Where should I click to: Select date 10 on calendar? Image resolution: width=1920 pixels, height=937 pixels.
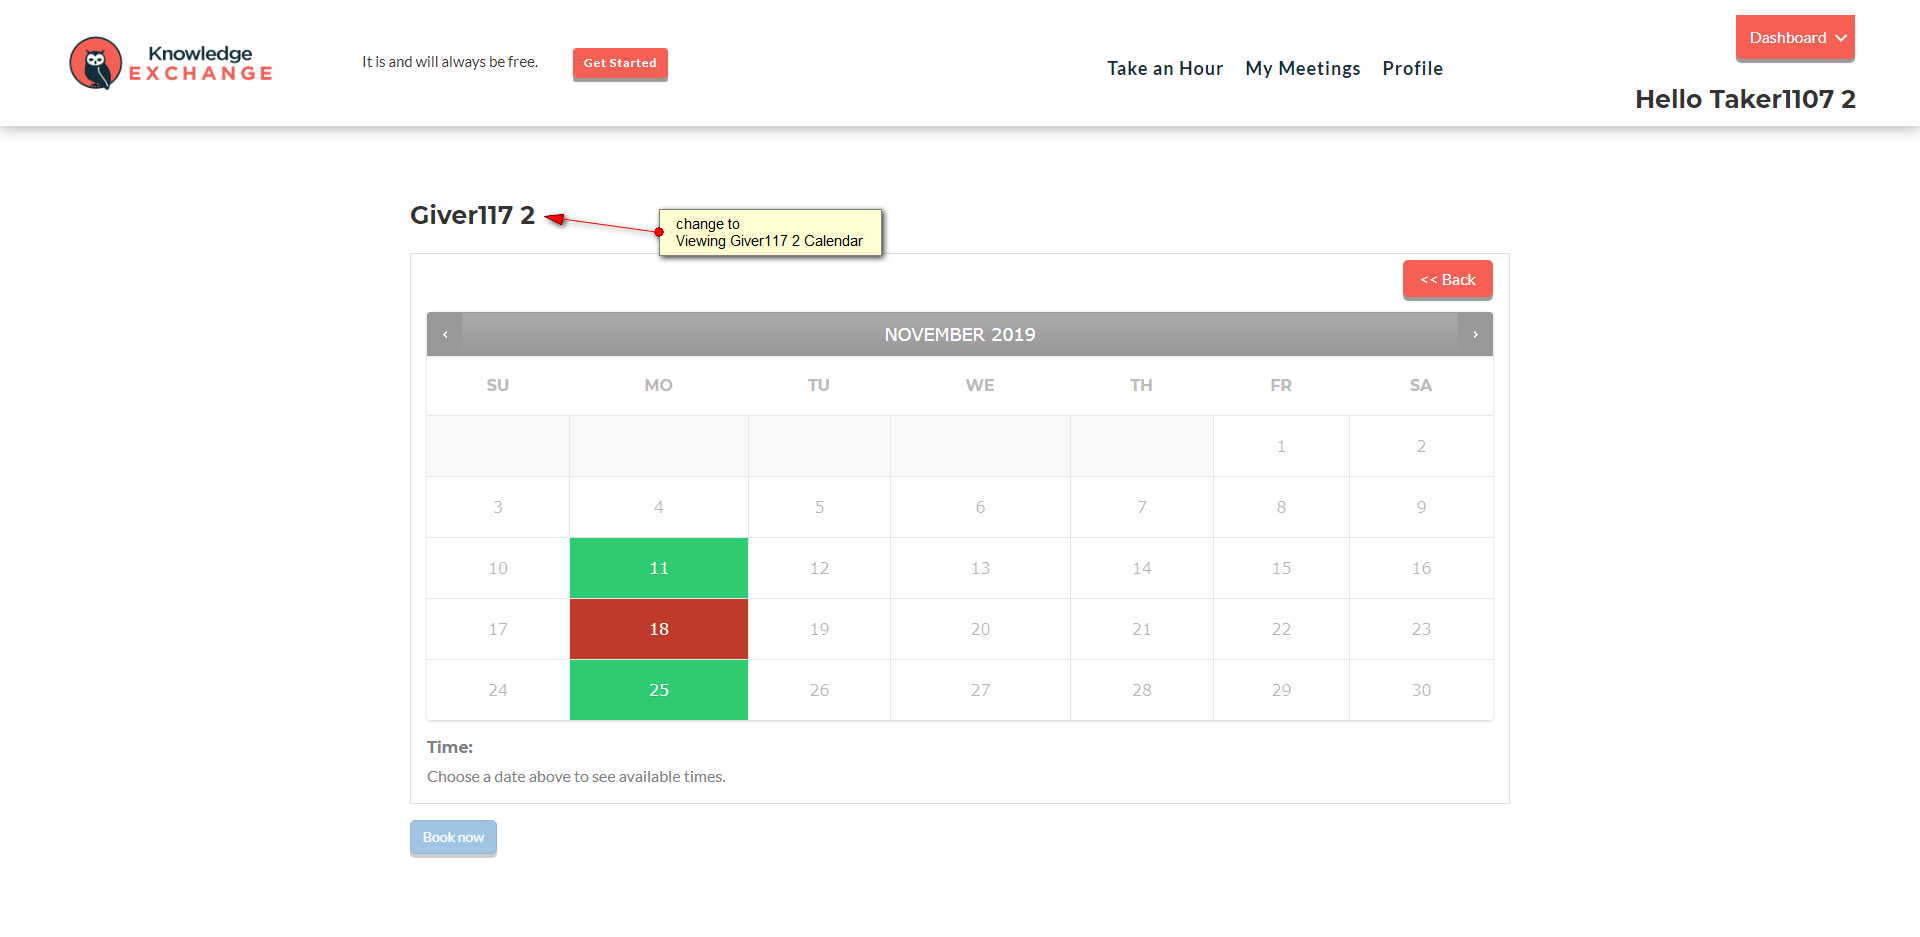pos(498,568)
